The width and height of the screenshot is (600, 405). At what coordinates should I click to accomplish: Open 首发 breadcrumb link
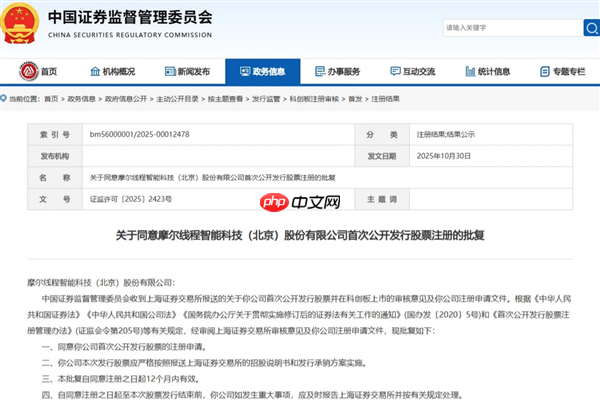click(355, 99)
